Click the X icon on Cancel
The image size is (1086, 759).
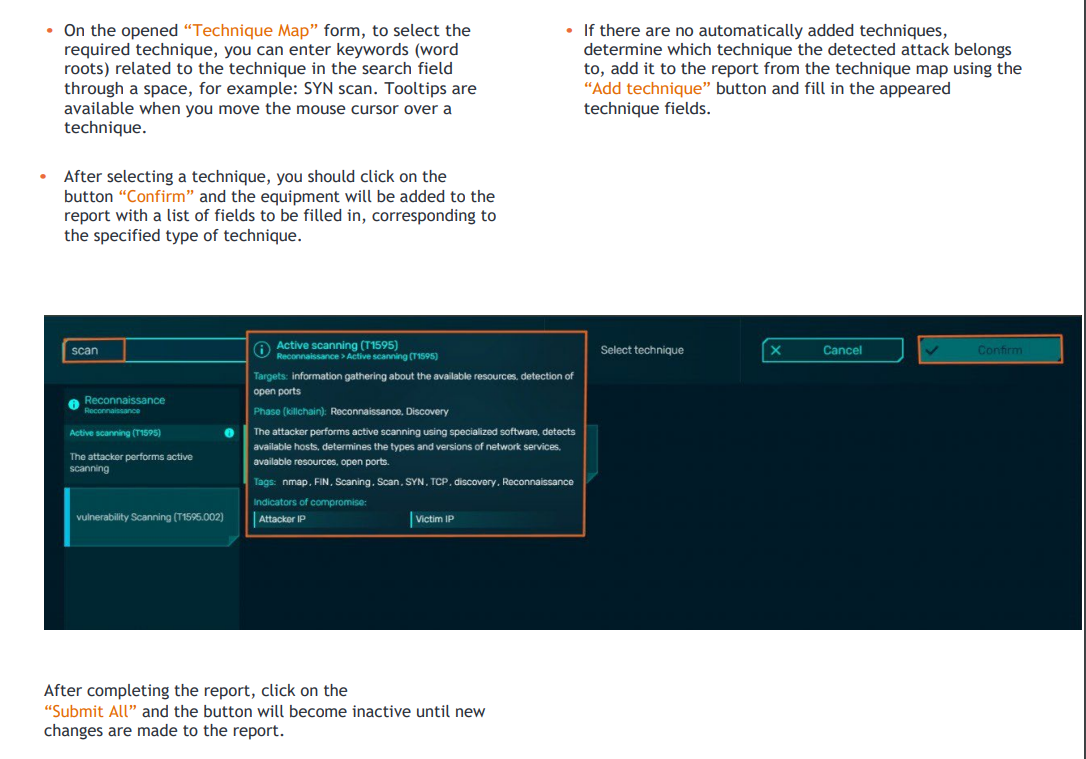click(x=776, y=350)
